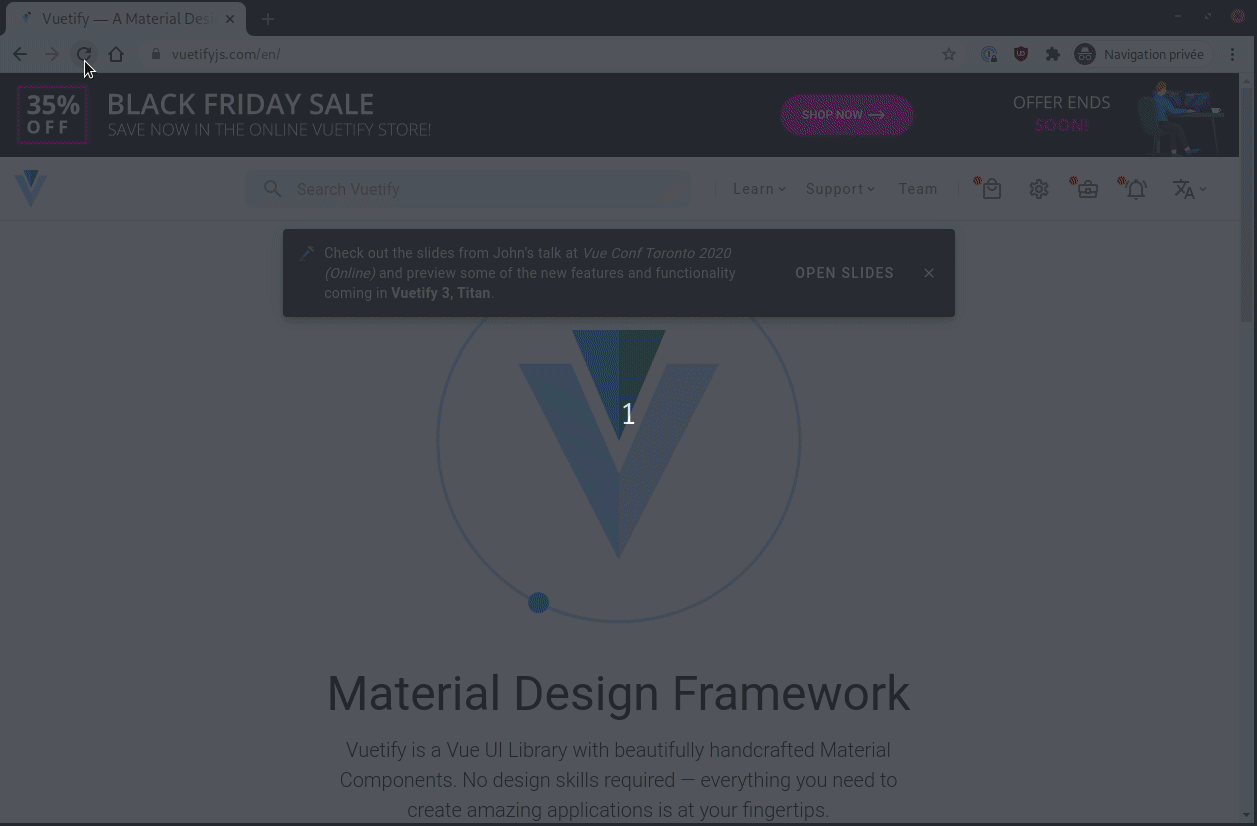Click the browser extensions puzzle icon

[1053, 54]
